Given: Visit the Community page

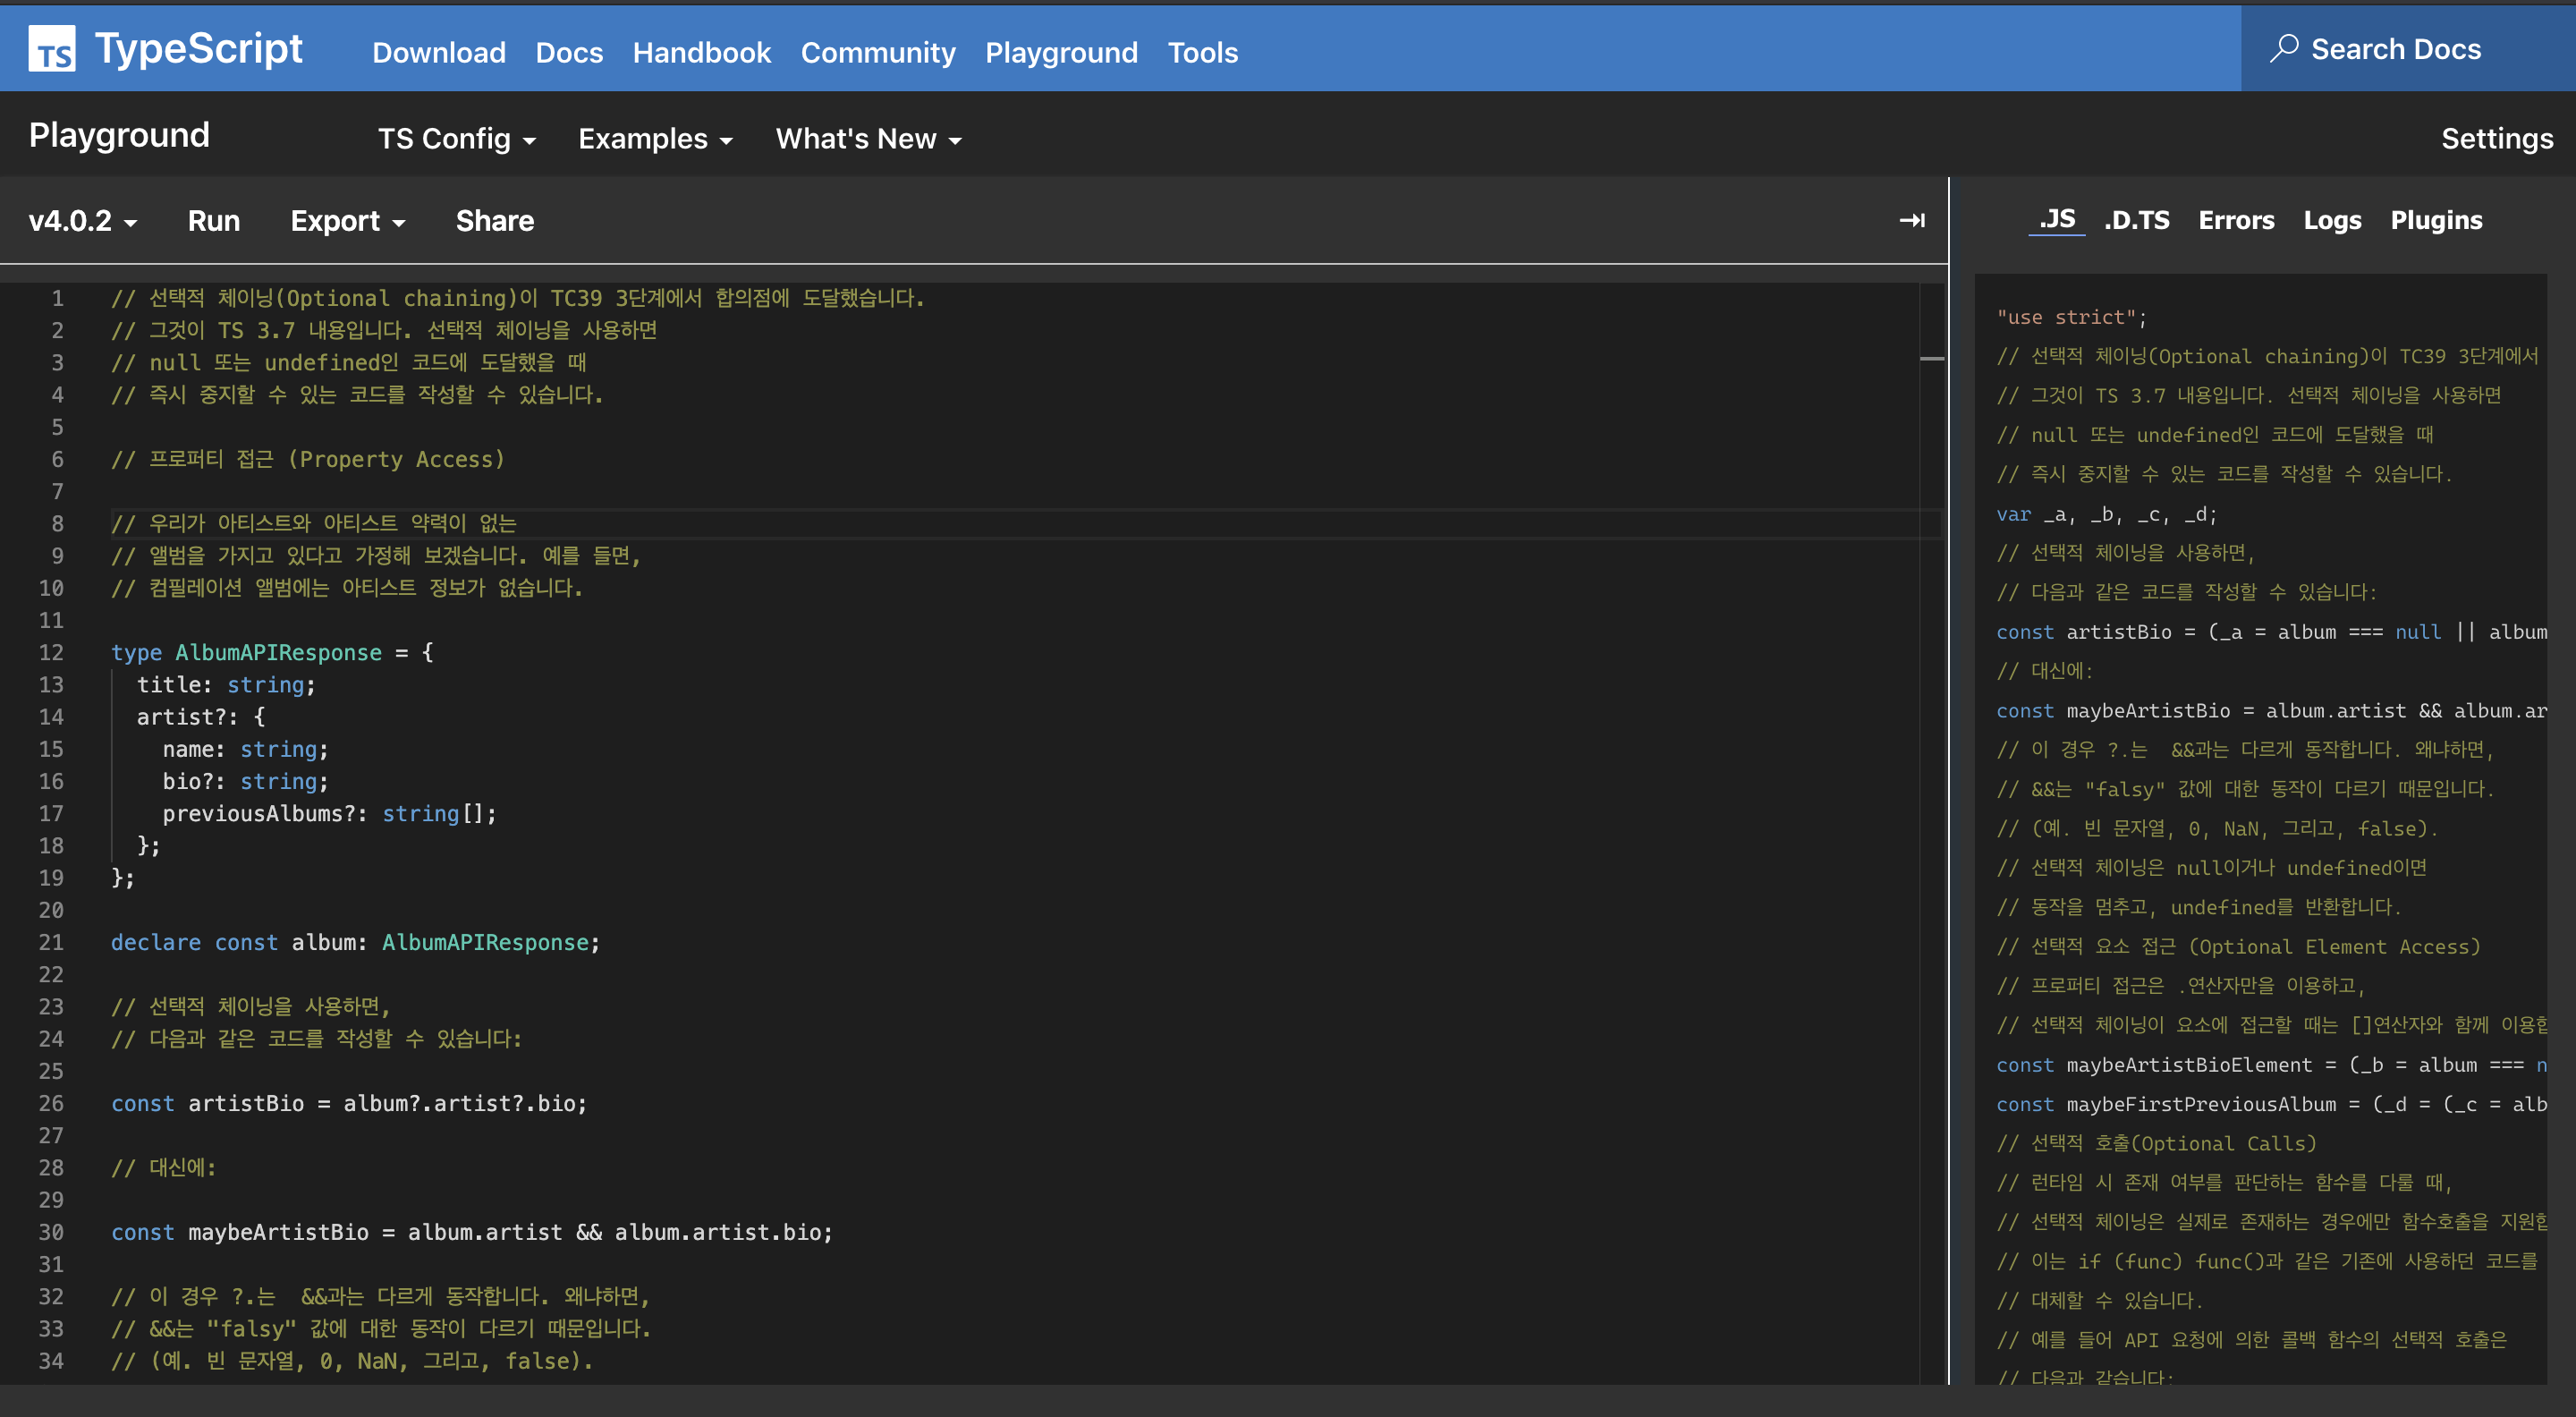Looking at the screenshot, I should click(878, 52).
